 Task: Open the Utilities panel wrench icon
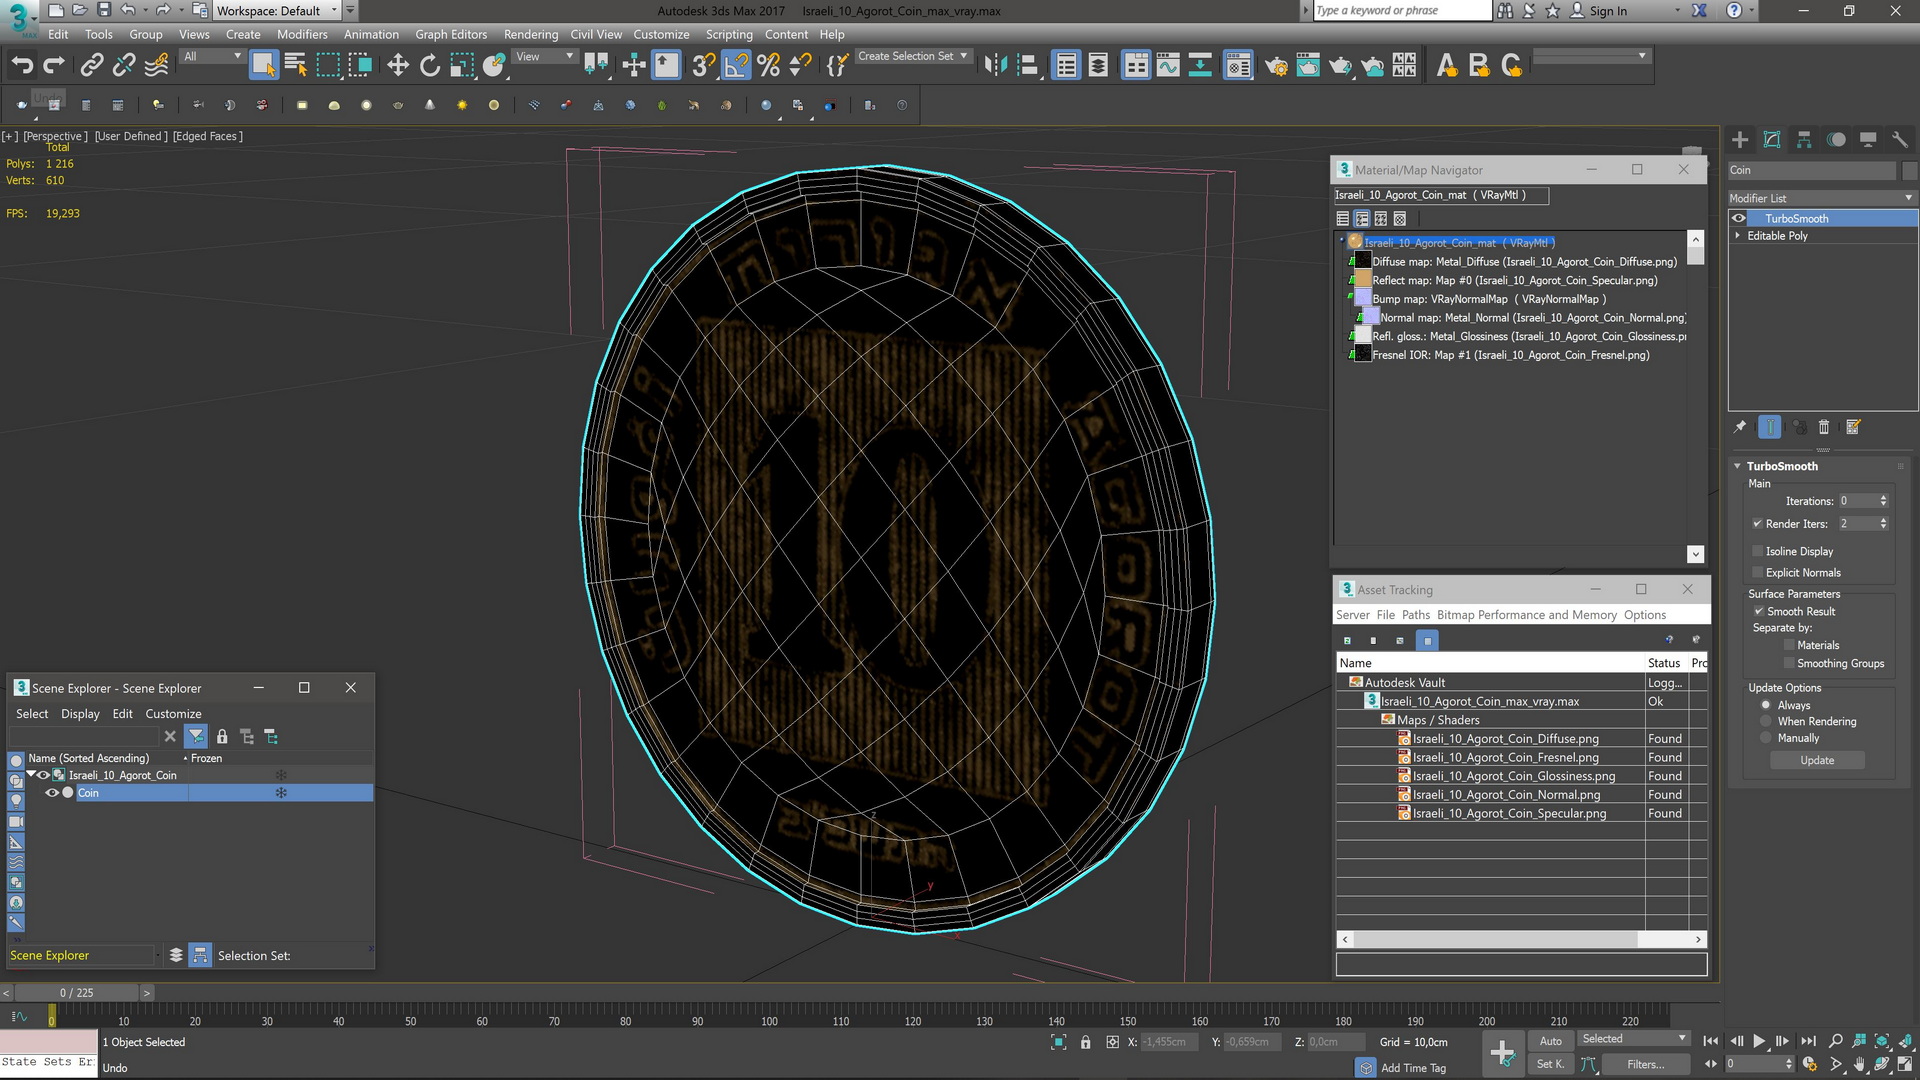point(1900,140)
